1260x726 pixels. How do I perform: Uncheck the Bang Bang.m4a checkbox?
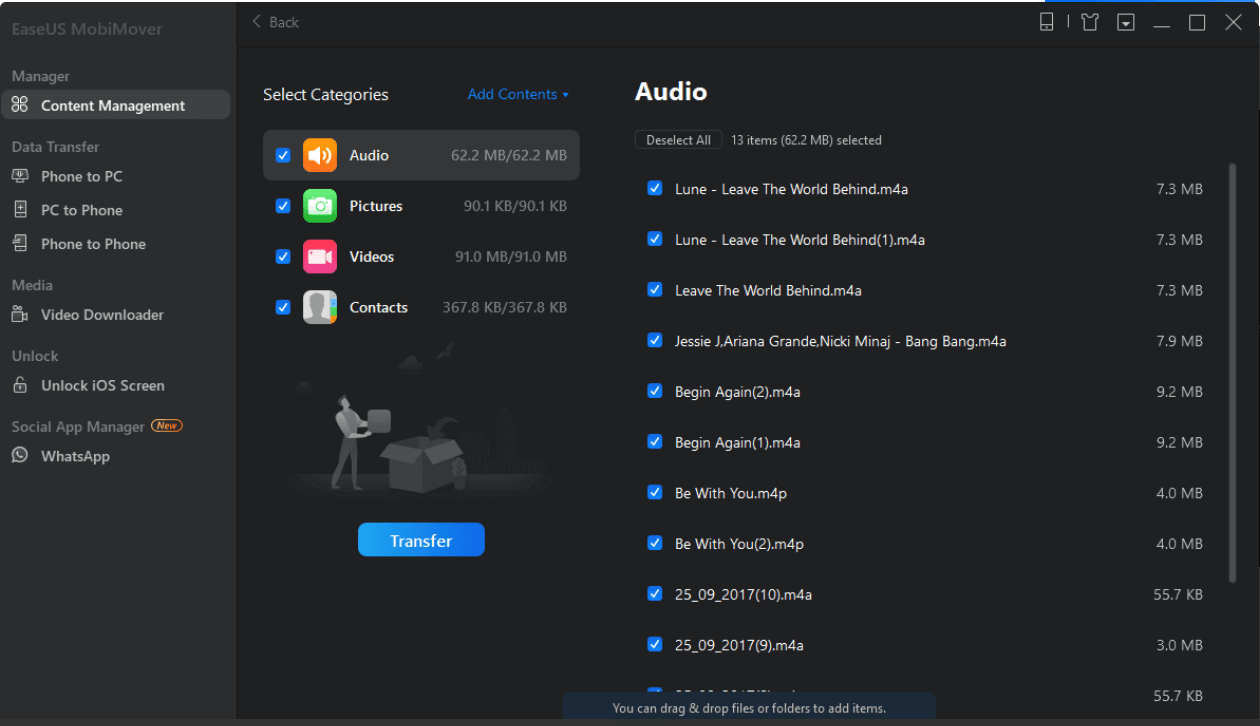[655, 340]
